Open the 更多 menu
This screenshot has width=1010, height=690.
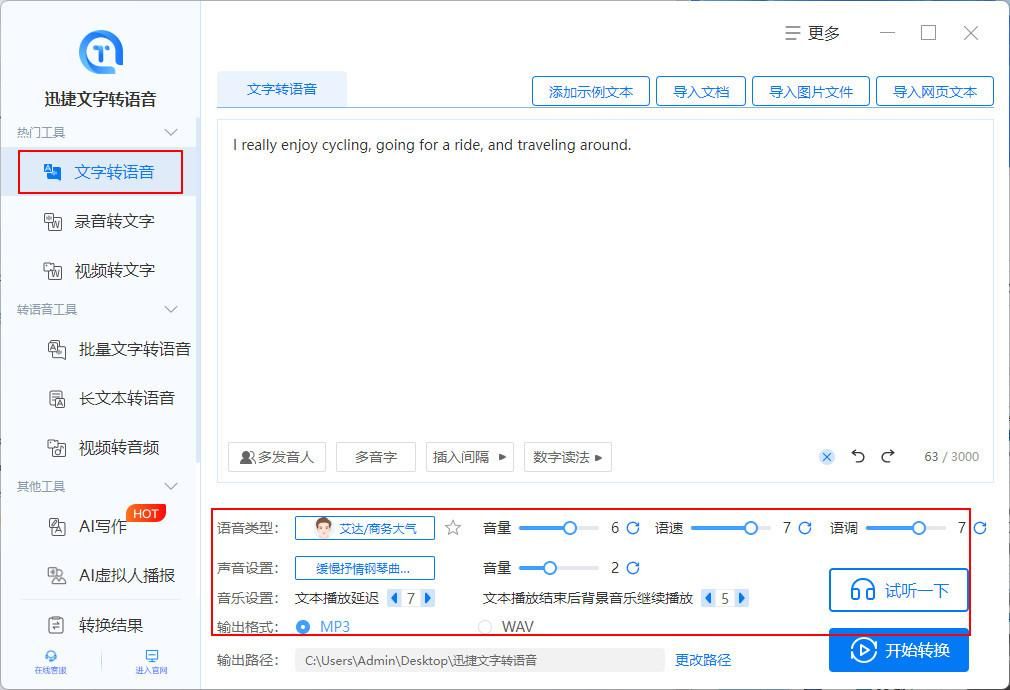click(x=812, y=33)
